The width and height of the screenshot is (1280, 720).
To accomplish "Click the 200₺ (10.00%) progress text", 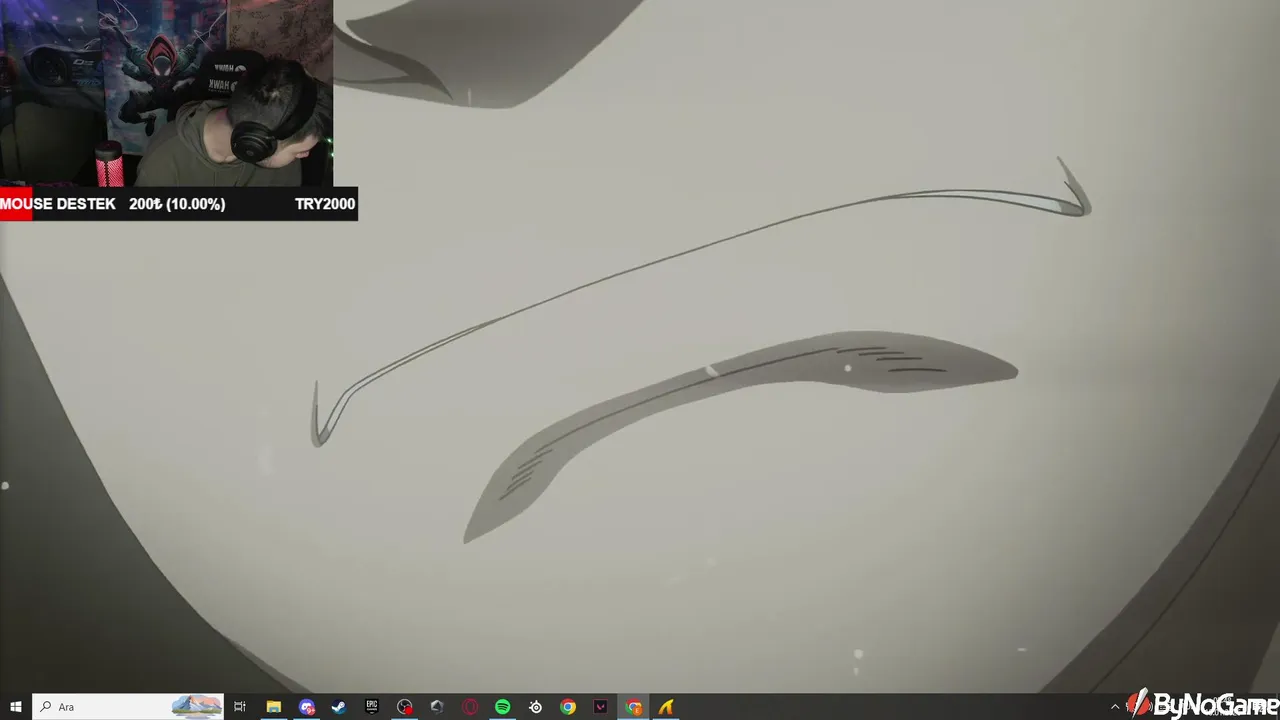I will [x=177, y=204].
